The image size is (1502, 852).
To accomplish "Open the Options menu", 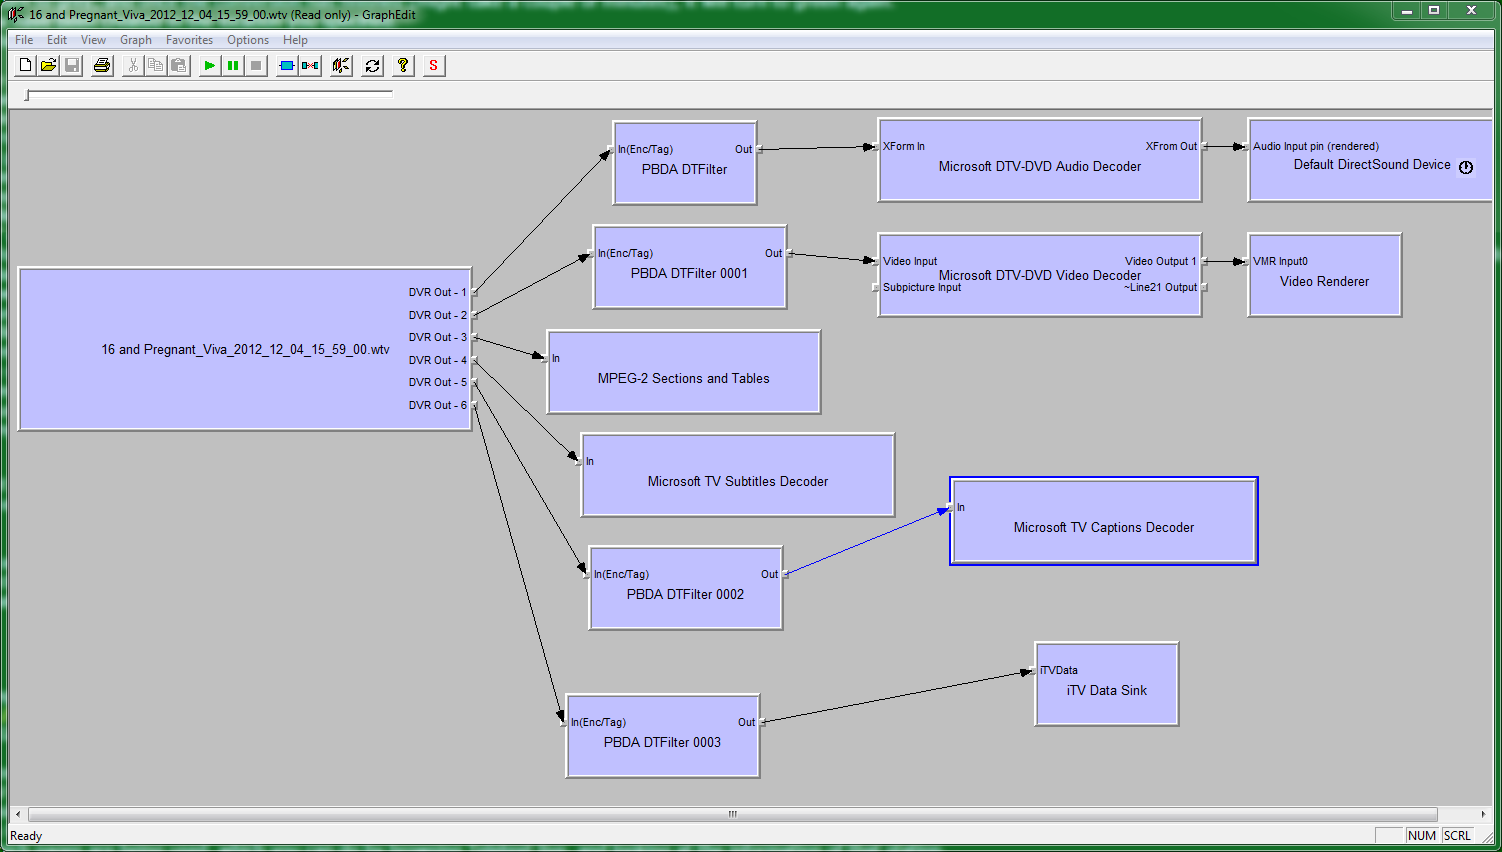I will (x=248, y=40).
